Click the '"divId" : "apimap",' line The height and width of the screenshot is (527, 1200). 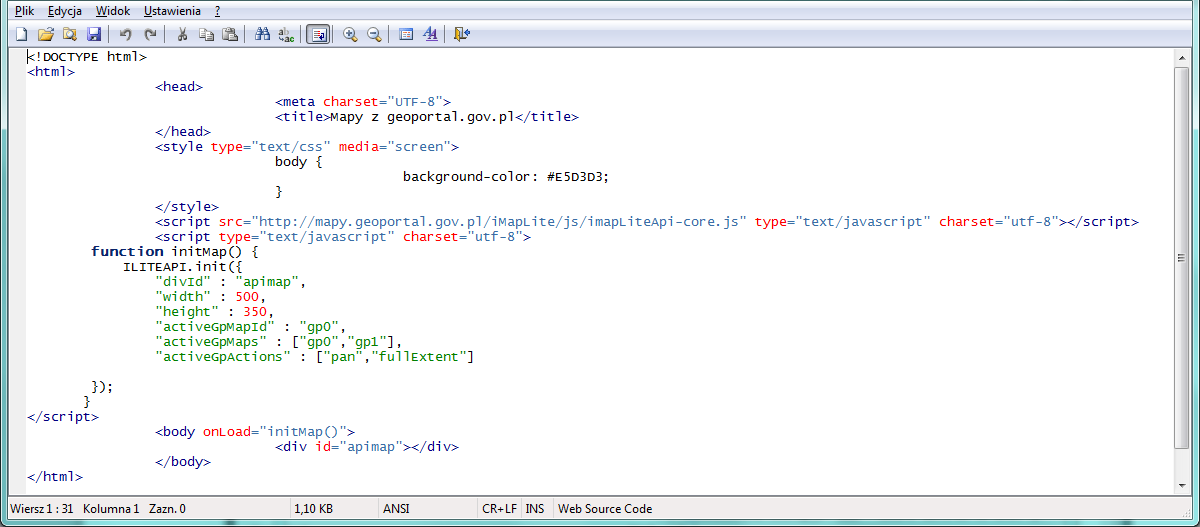coord(231,282)
